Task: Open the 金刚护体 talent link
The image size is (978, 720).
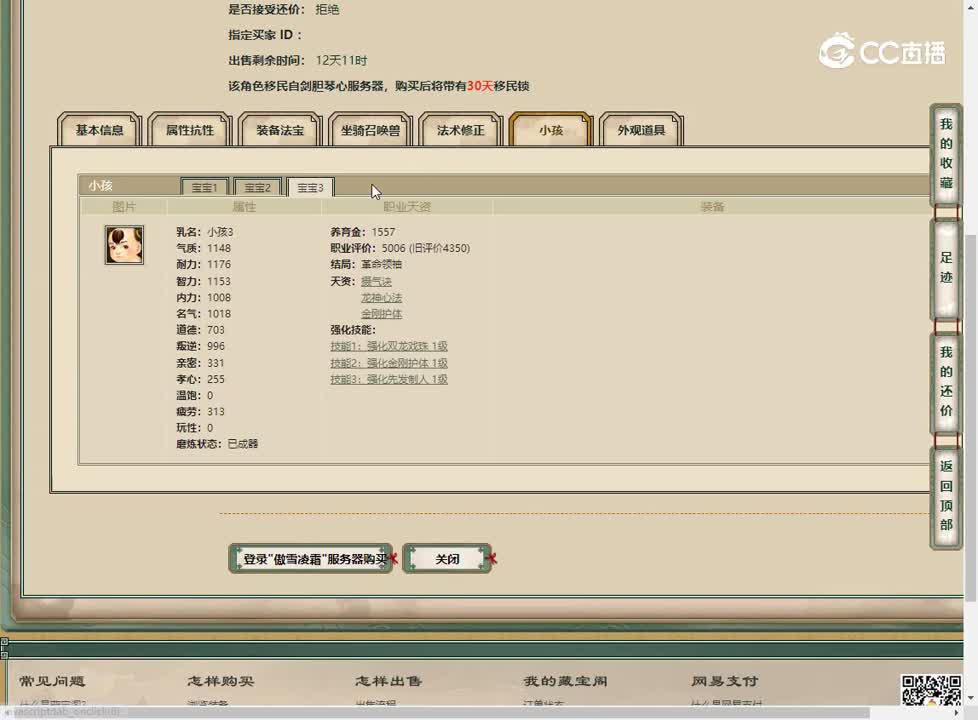Action: (381, 314)
